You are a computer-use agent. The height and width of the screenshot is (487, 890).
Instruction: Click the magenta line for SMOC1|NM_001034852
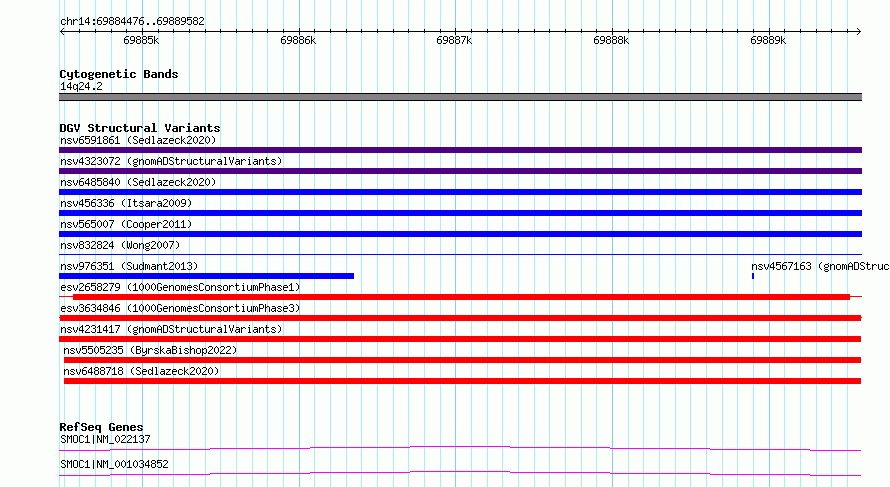460,473
